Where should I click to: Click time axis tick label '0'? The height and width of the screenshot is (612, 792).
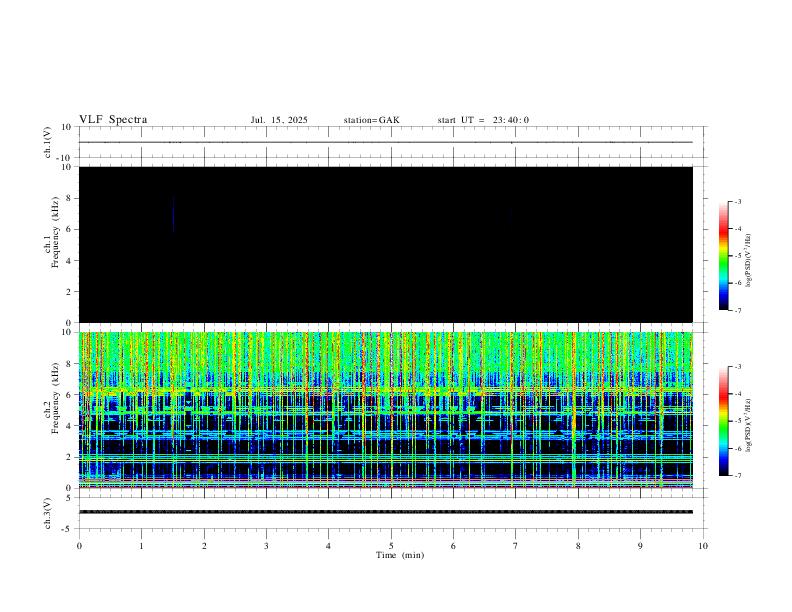click(x=79, y=546)
